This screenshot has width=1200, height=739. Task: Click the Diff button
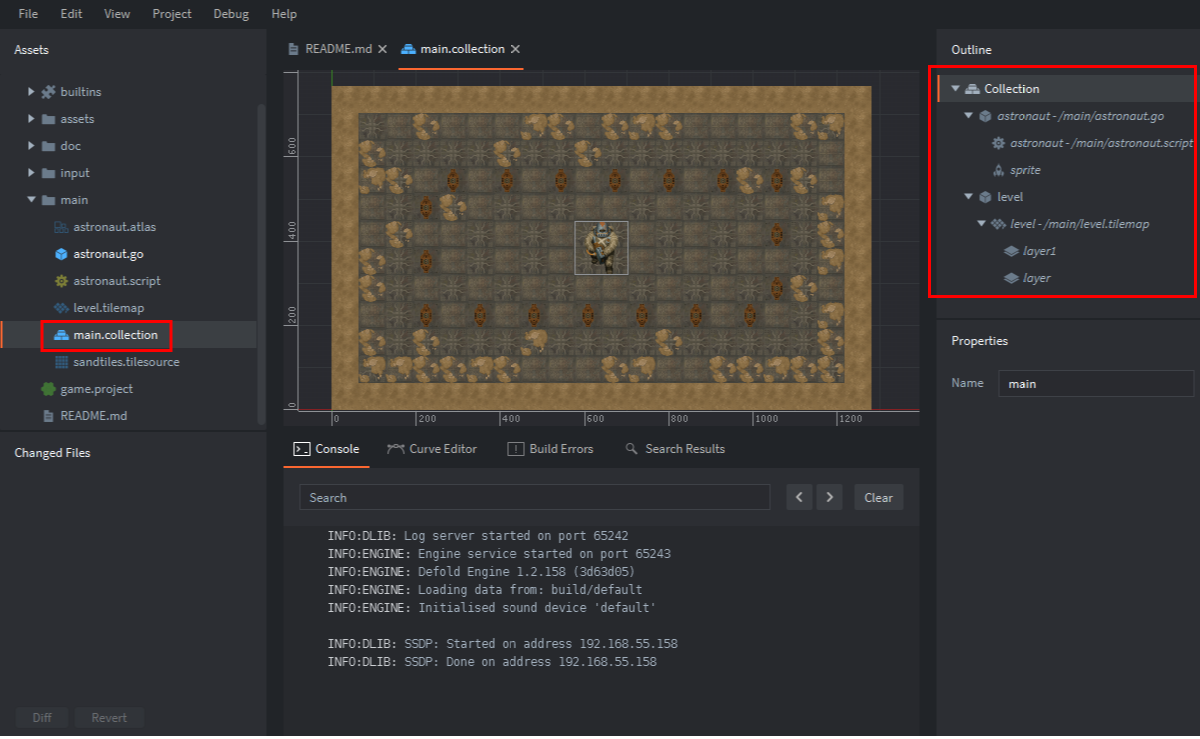(42, 717)
